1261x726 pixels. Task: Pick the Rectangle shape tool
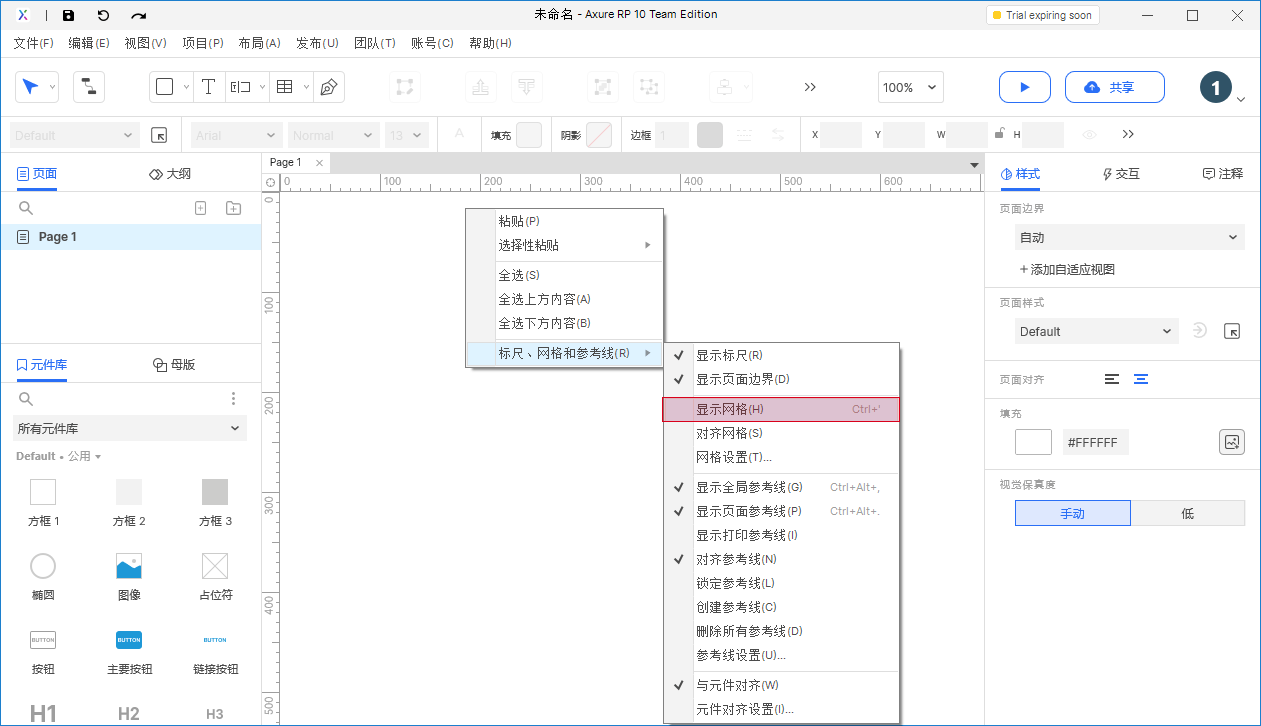pyautogui.click(x=165, y=87)
